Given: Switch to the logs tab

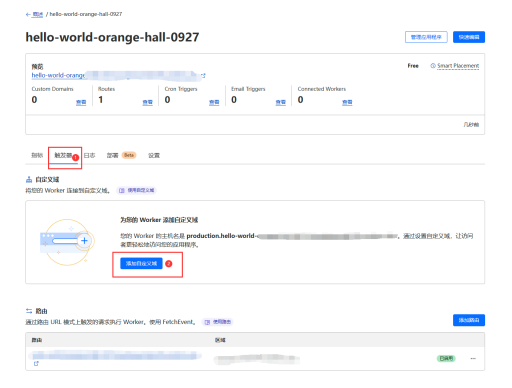Looking at the screenshot, I should coord(89,155).
